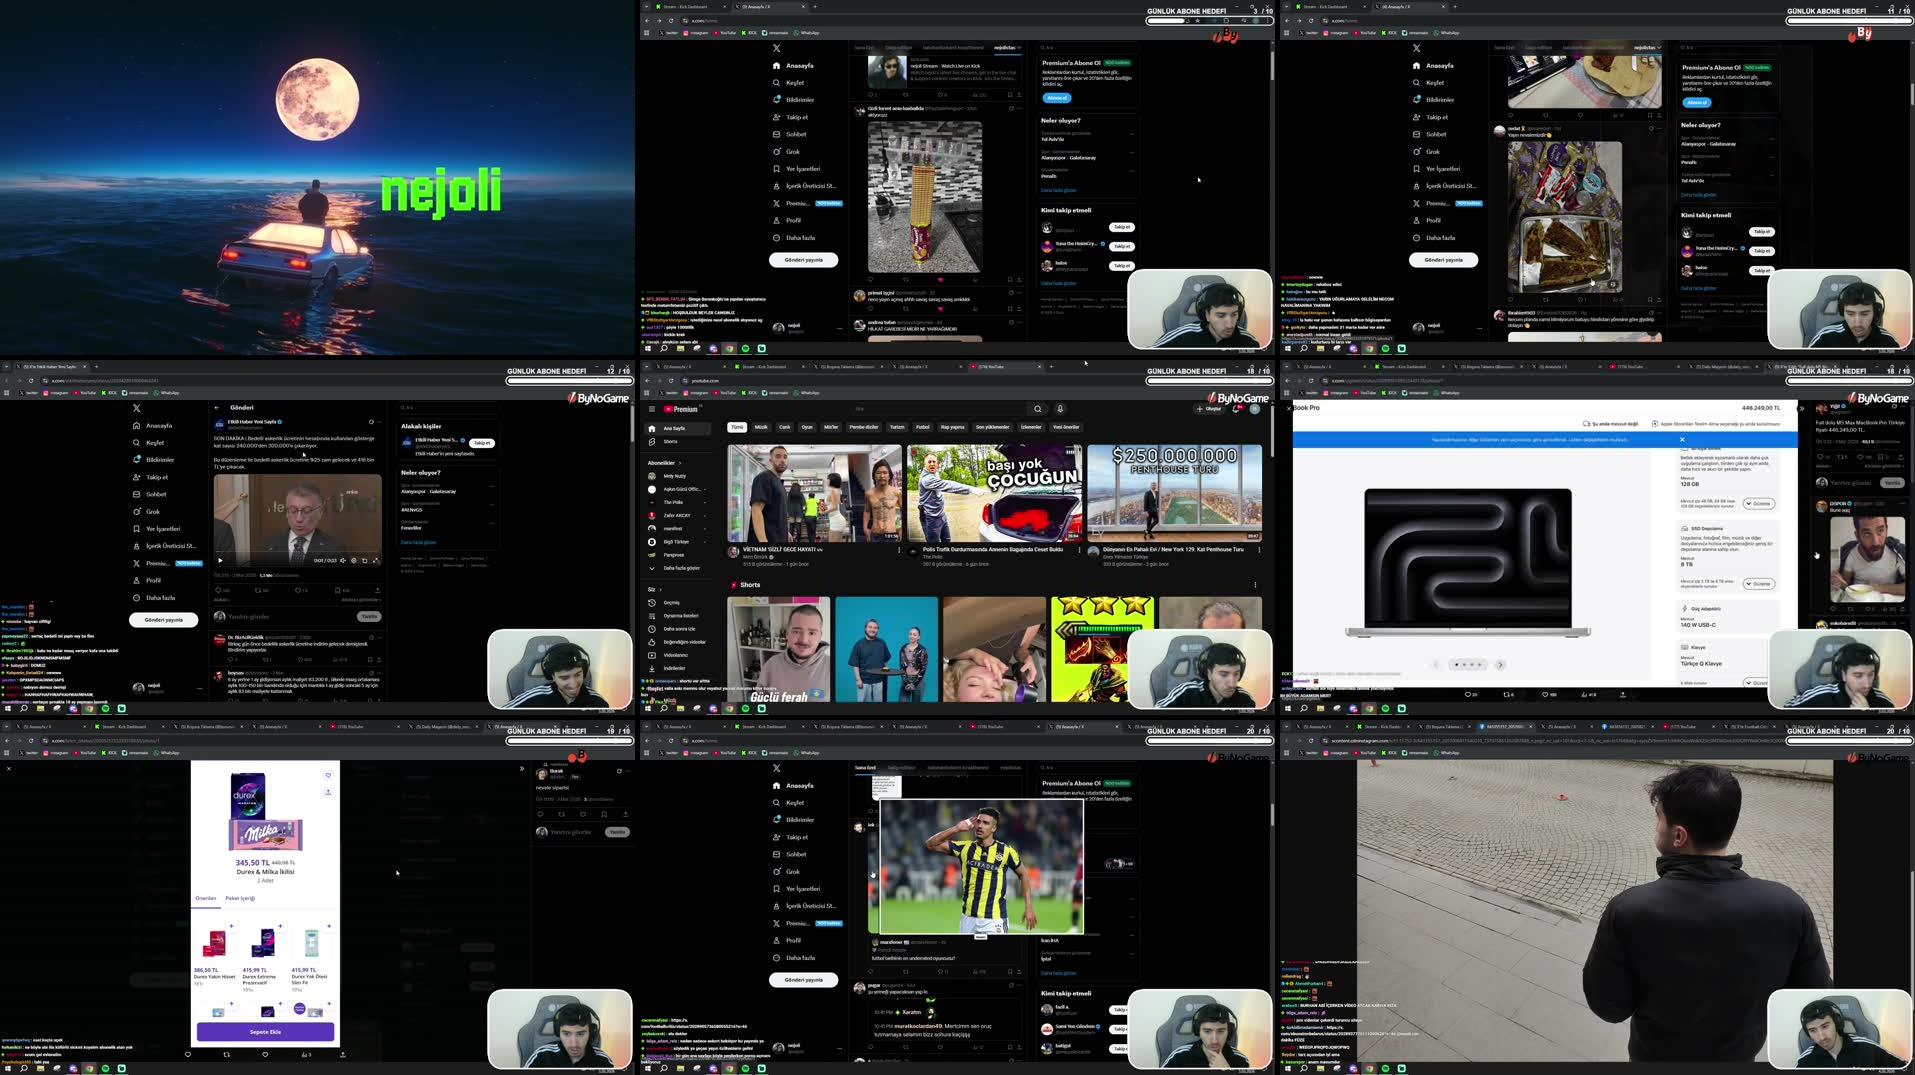Open Keşfet search in the X sidebar
This screenshot has width=1915, height=1075.
click(790, 82)
